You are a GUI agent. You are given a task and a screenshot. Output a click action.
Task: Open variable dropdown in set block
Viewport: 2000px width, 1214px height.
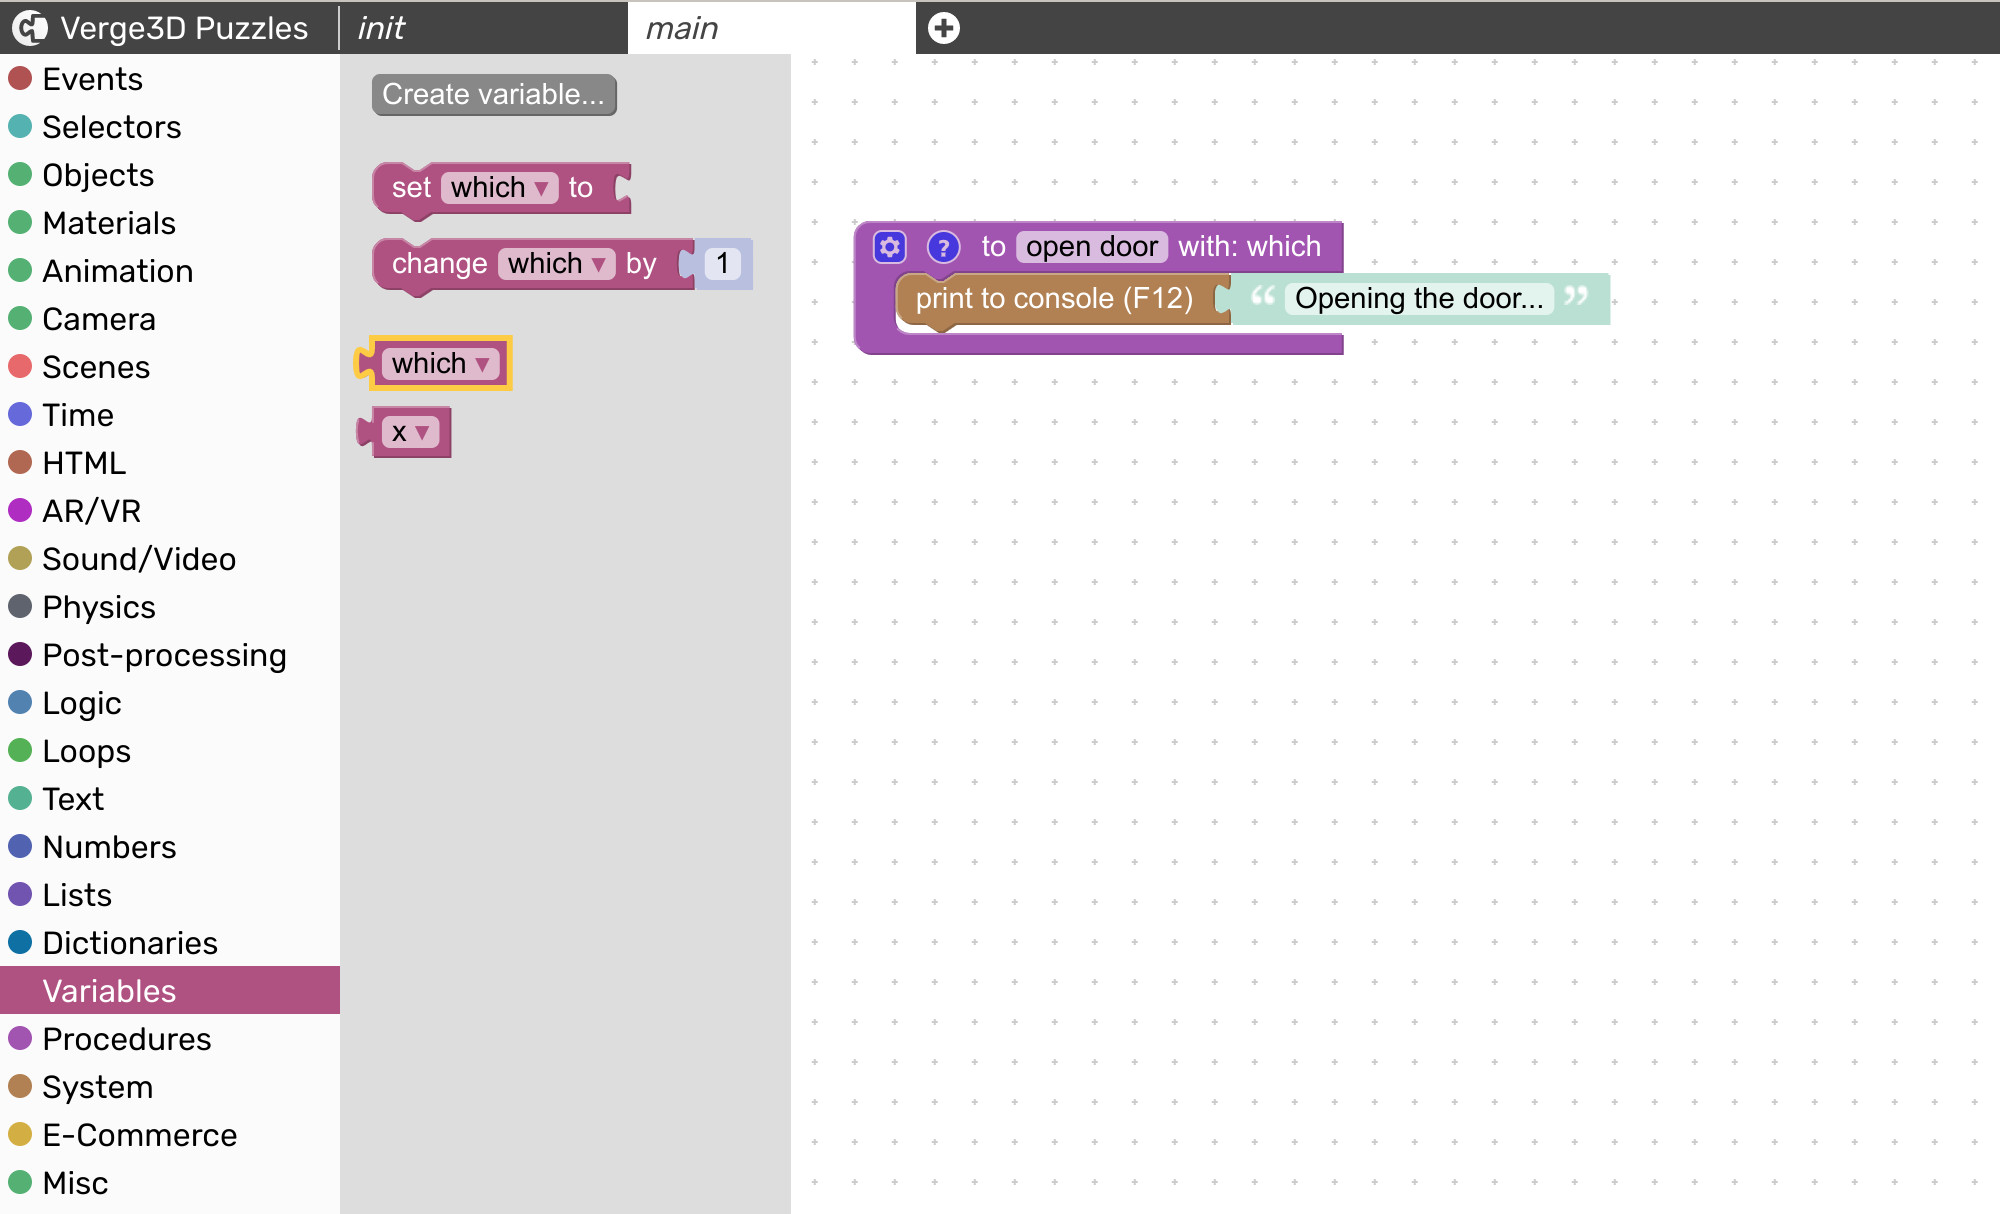[541, 188]
